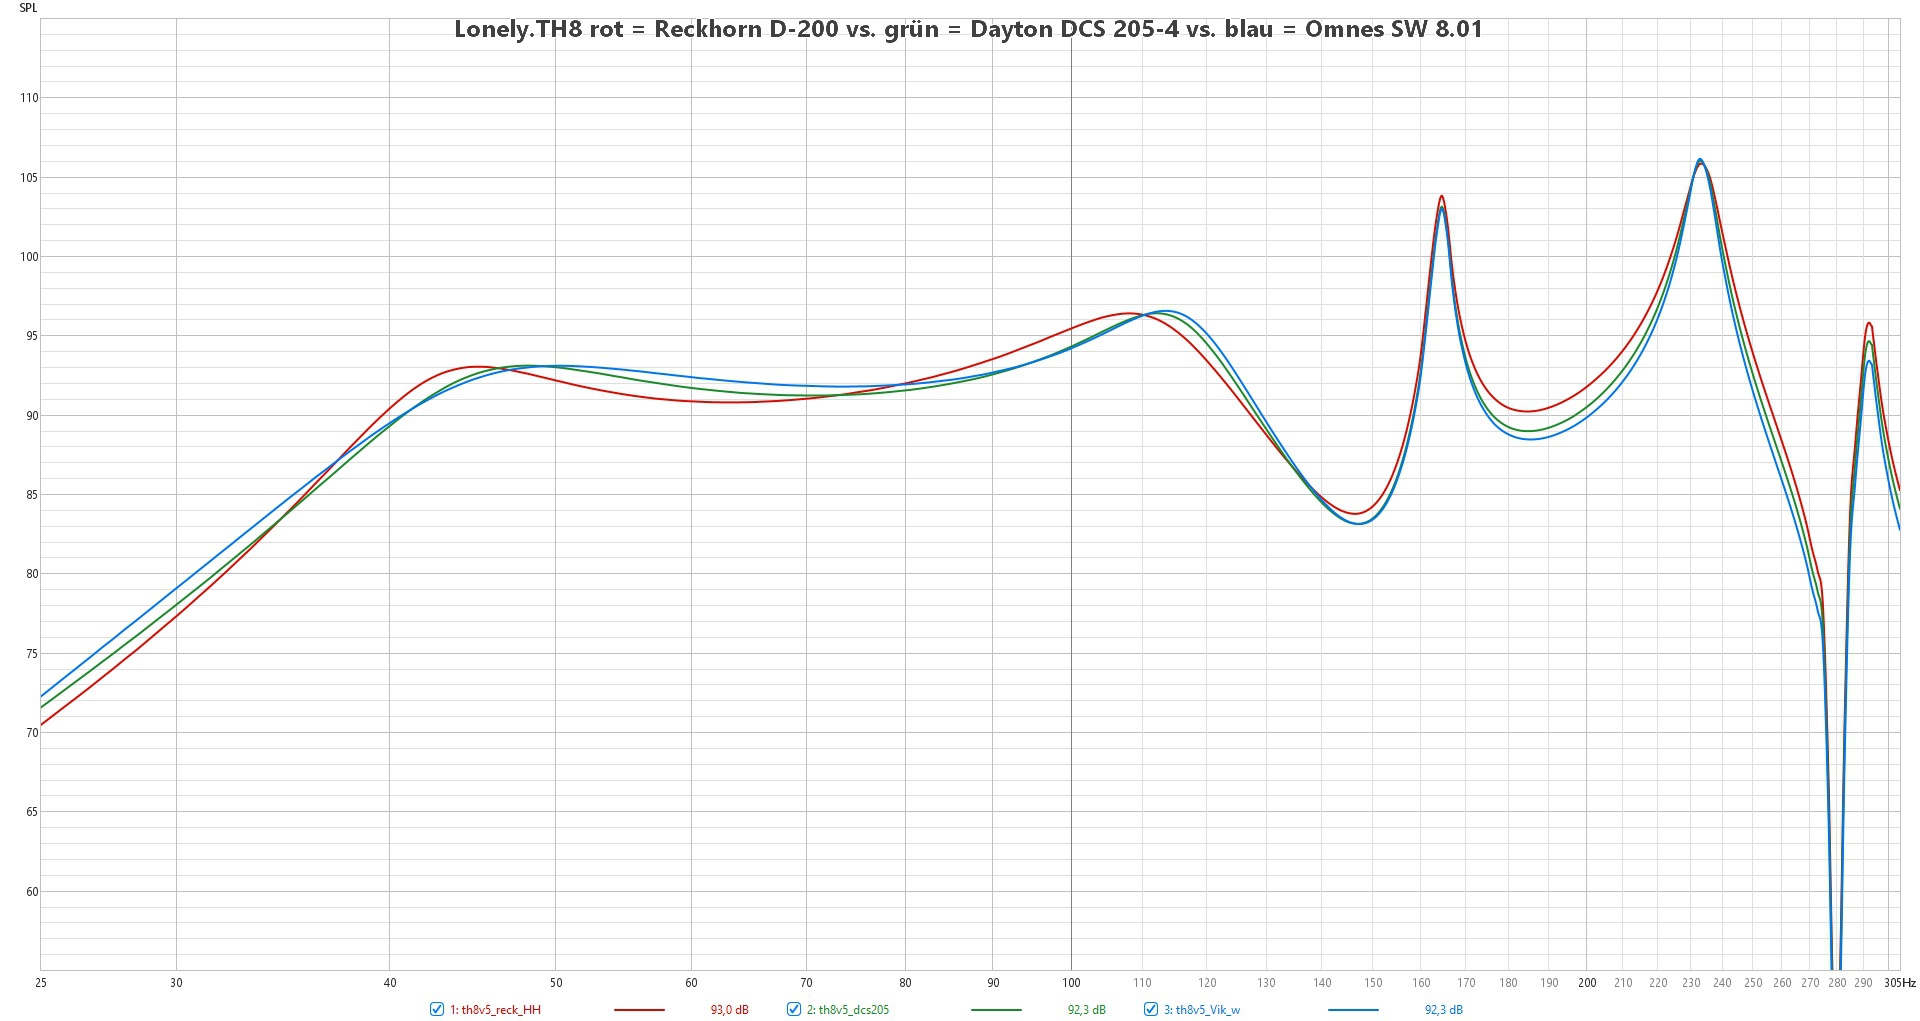Select the '3: th8v5_Vik_w' legend label
The height and width of the screenshot is (1021, 1920).
pos(1201,1010)
